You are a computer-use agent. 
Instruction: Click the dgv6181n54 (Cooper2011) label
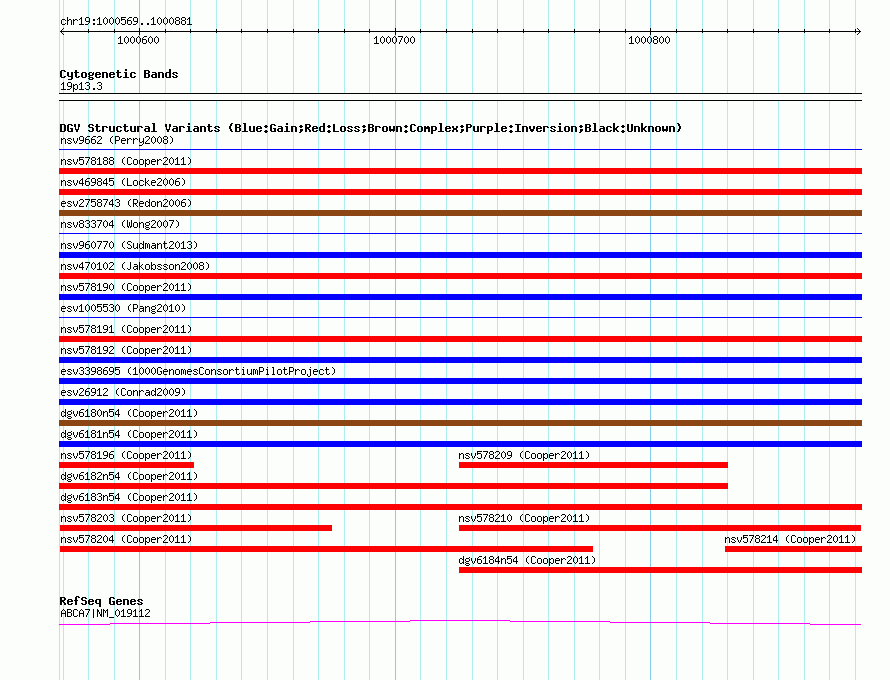click(129, 434)
